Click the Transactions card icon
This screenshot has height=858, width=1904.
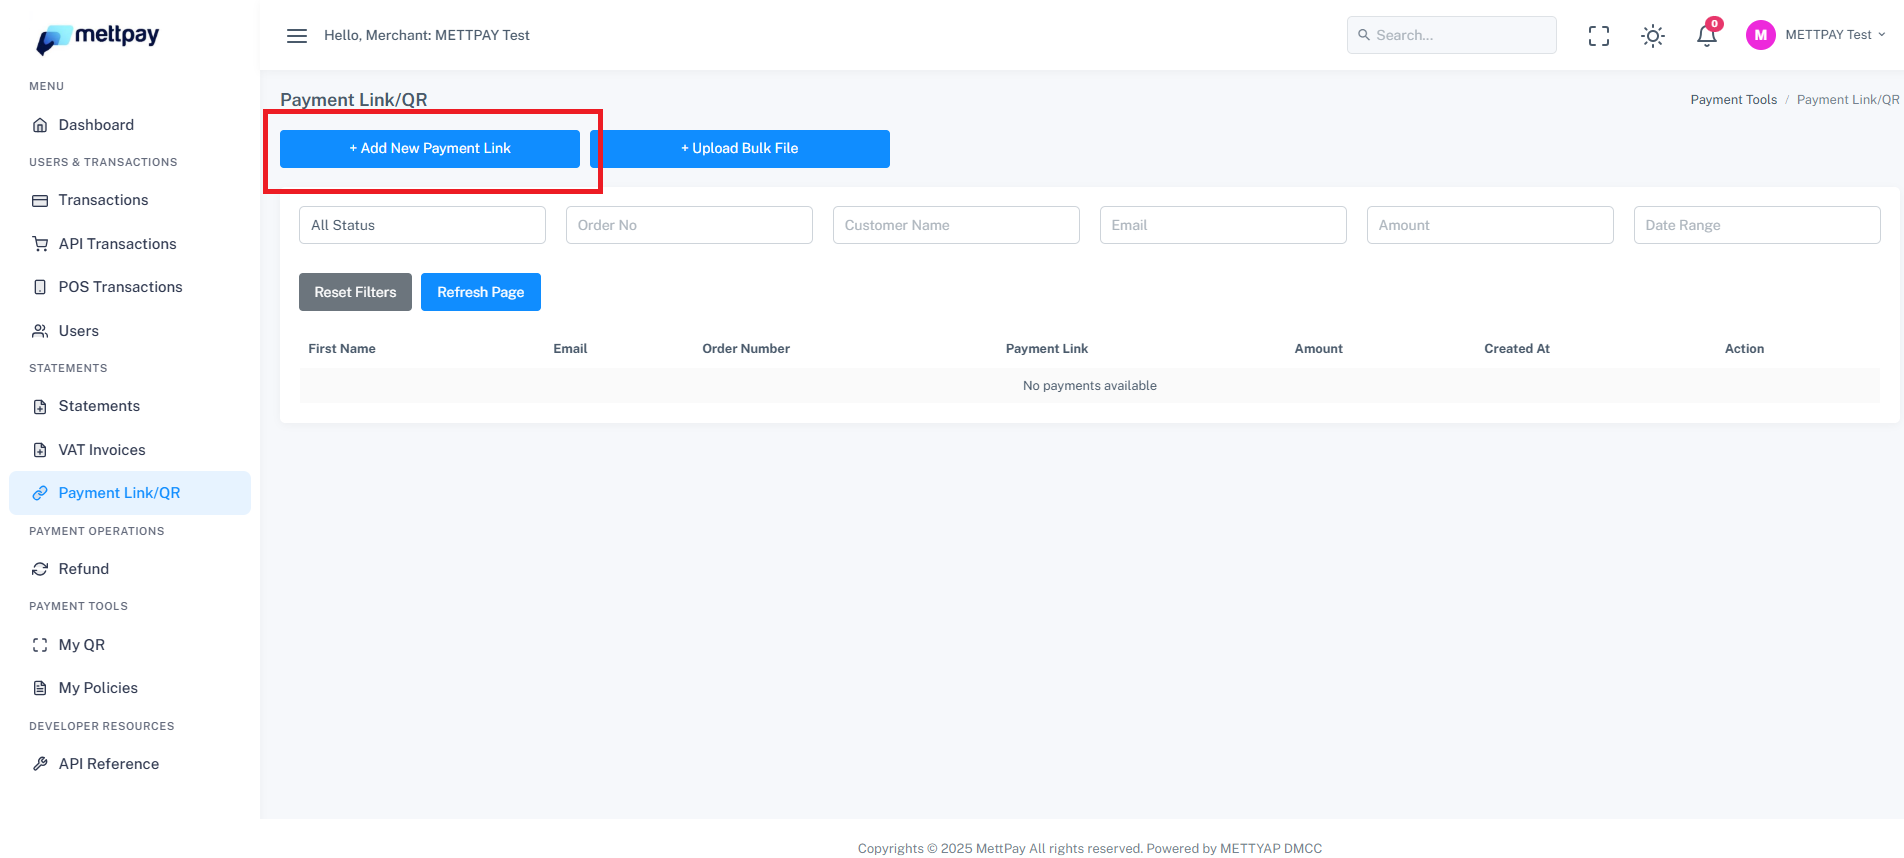coord(40,201)
